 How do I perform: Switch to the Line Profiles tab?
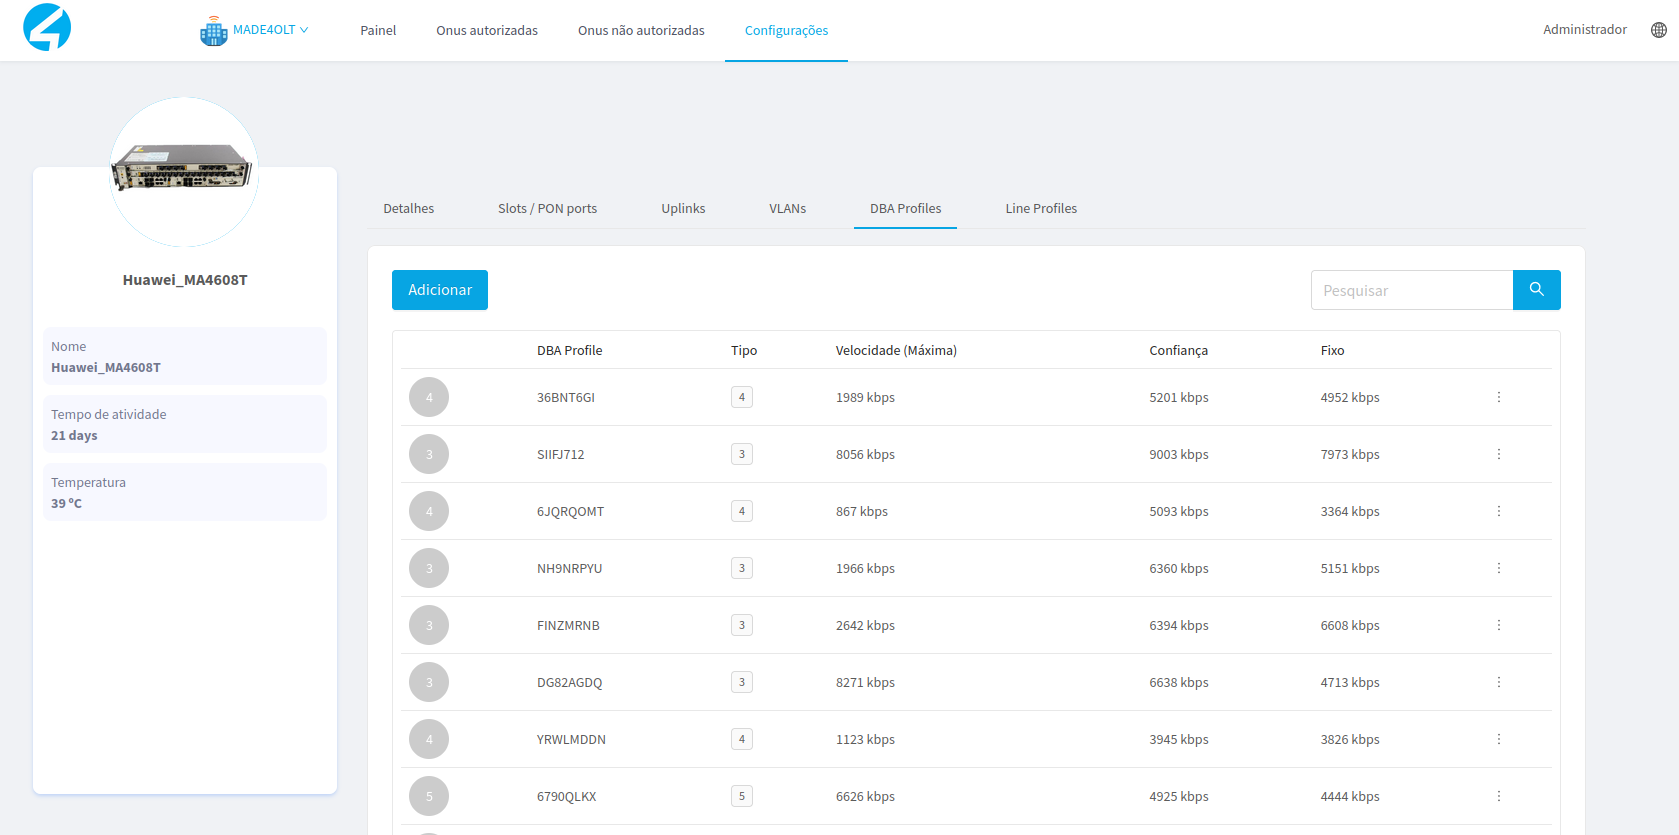(1040, 208)
